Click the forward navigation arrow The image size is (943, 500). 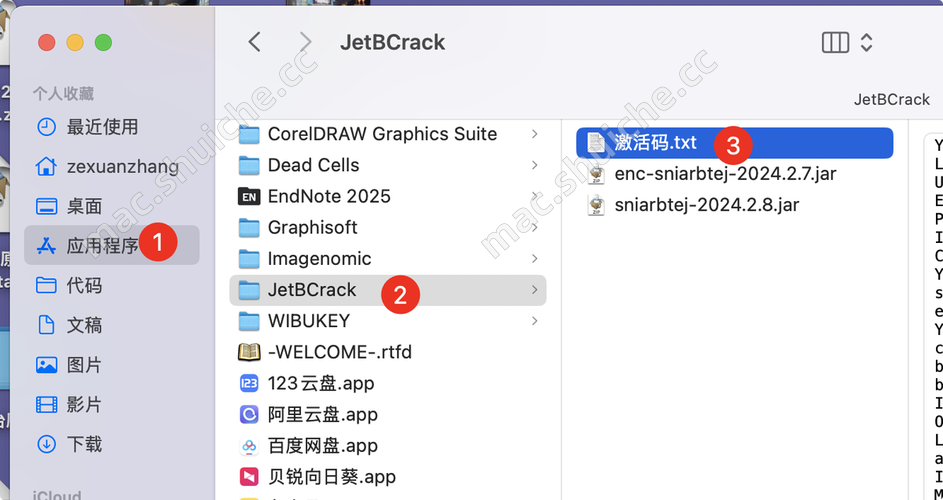305,42
